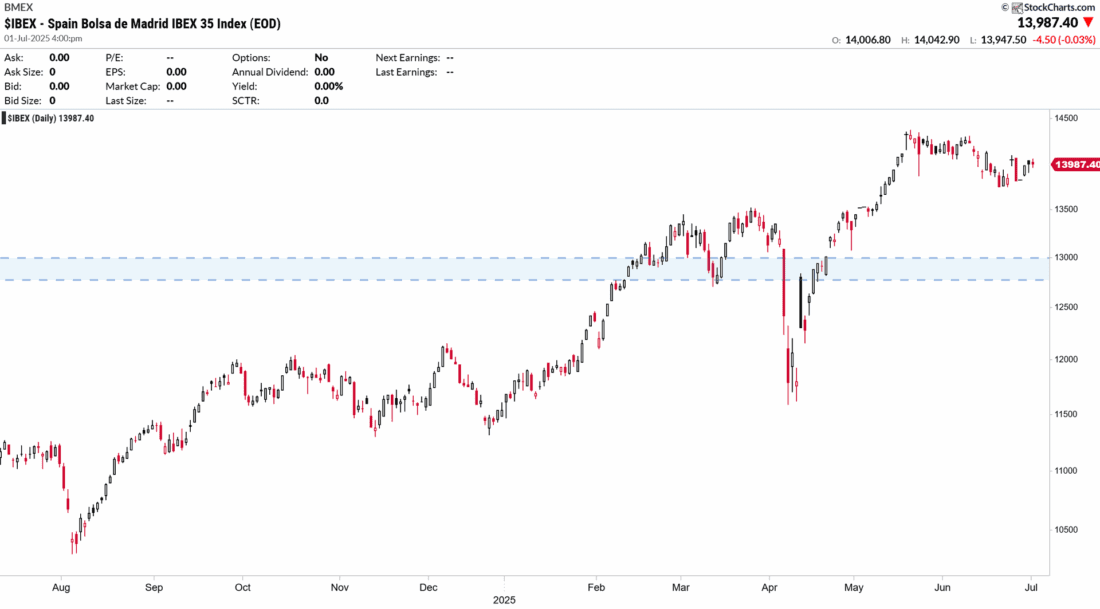The image size is (1100, 609).
Task: Click the Last Earnings label
Action: coord(406,72)
